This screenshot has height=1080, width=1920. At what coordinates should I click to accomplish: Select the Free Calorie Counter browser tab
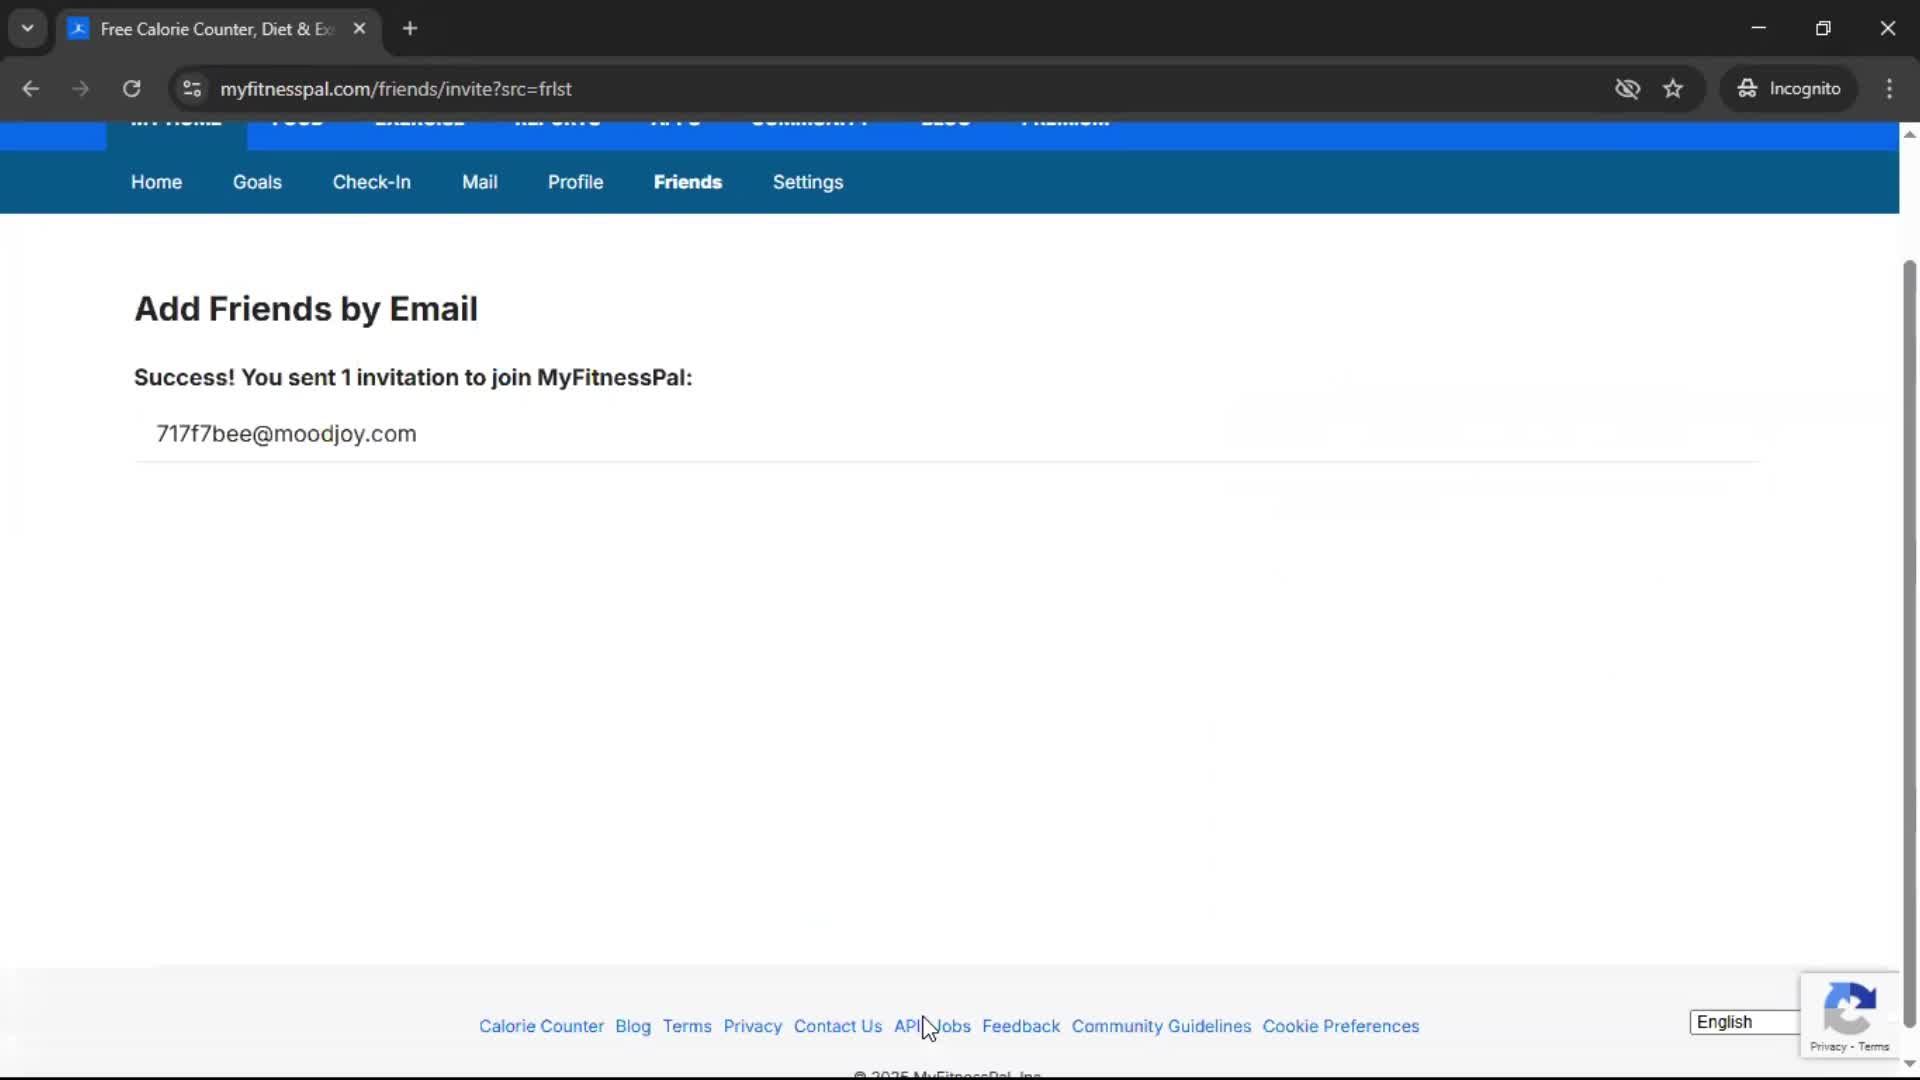point(217,29)
